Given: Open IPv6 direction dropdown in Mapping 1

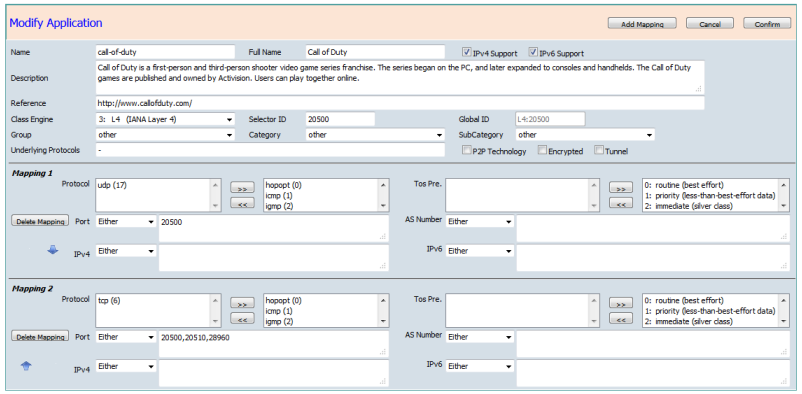Looking at the screenshot, I should 479,251.
